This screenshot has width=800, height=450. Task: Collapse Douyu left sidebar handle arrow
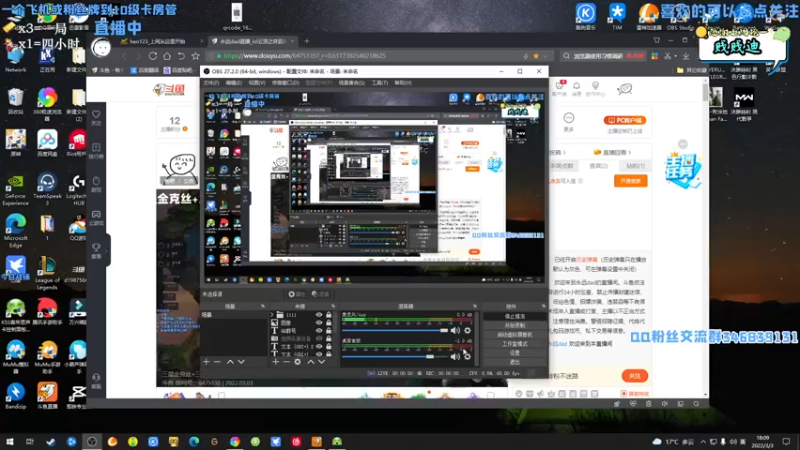click(108, 250)
